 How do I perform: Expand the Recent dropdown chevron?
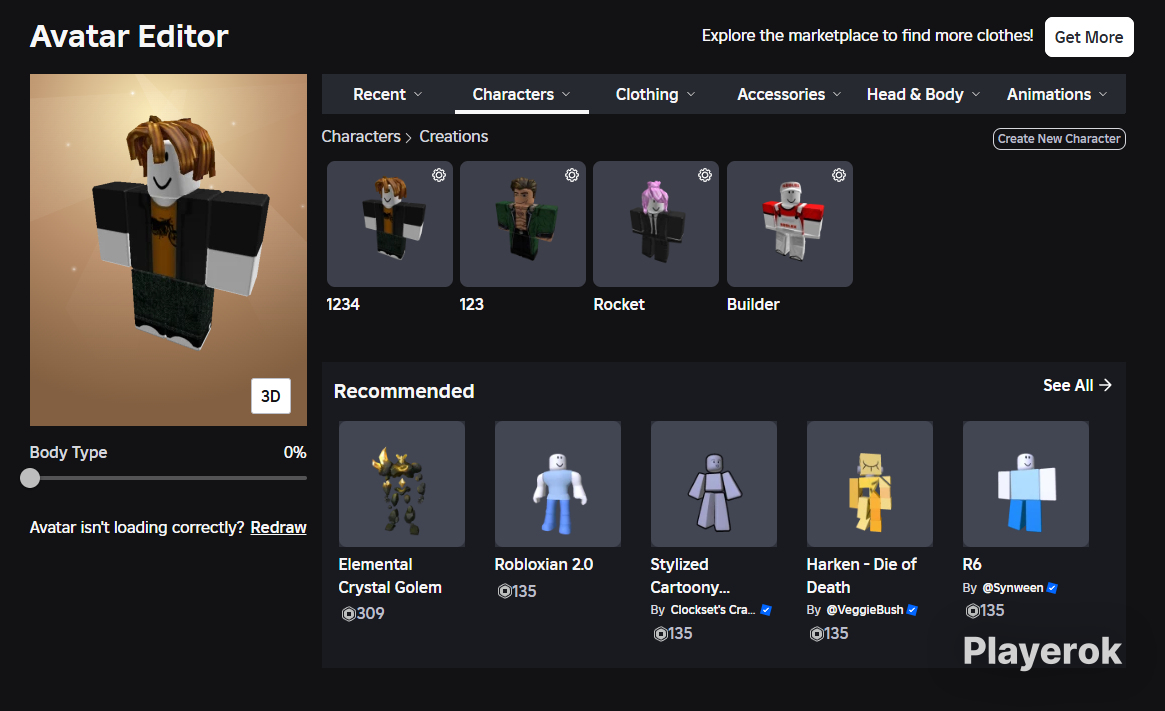click(x=418, y=94)
